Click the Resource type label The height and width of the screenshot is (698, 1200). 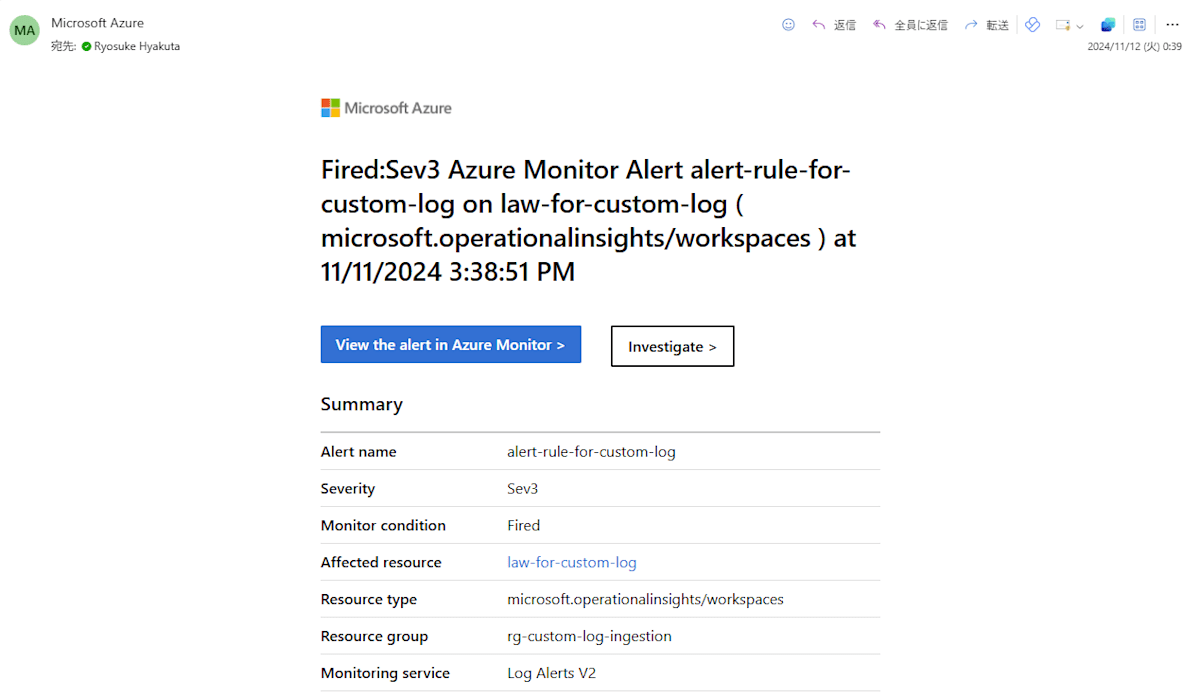(x=369, y=599)
